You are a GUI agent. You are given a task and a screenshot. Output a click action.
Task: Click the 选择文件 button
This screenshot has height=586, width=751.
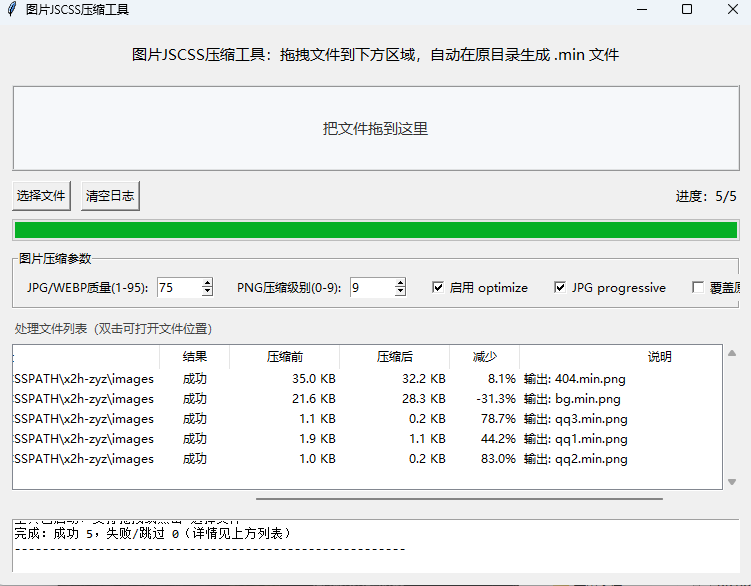[41, 195]
